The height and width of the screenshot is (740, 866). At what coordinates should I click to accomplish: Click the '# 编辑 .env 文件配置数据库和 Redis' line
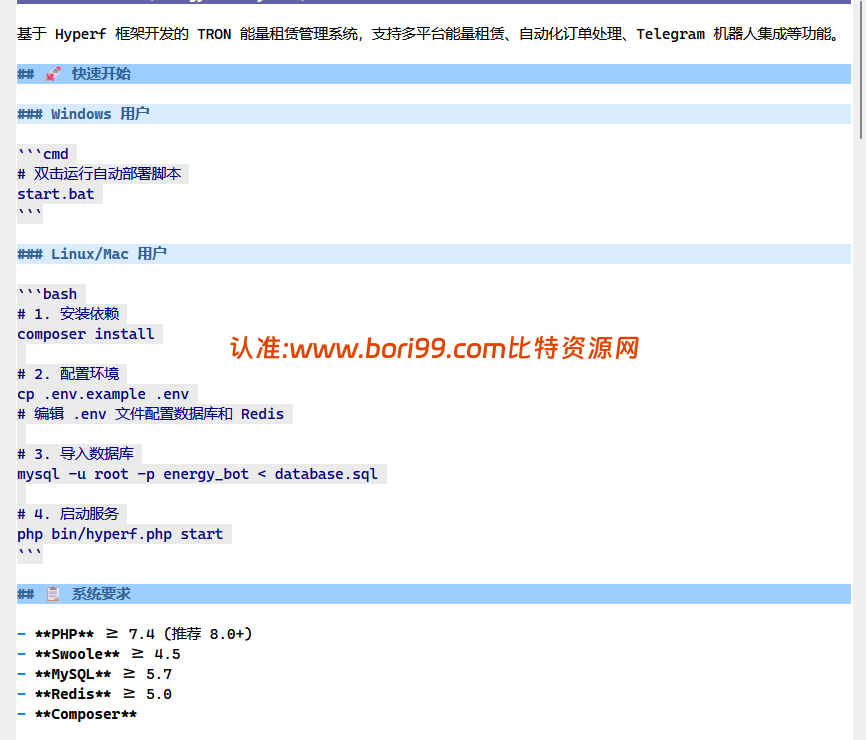[151, 414]
